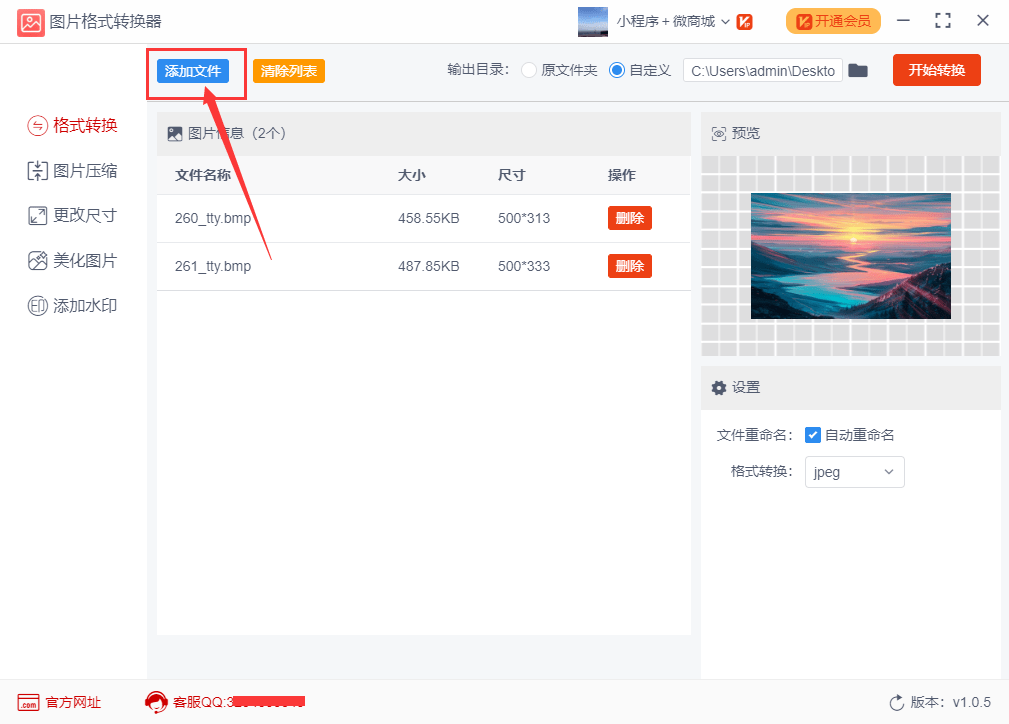The height and width of the screenshot is (724, 1009).
Task: Enable the 原文件夹 output option
Action: coord(528,70)
